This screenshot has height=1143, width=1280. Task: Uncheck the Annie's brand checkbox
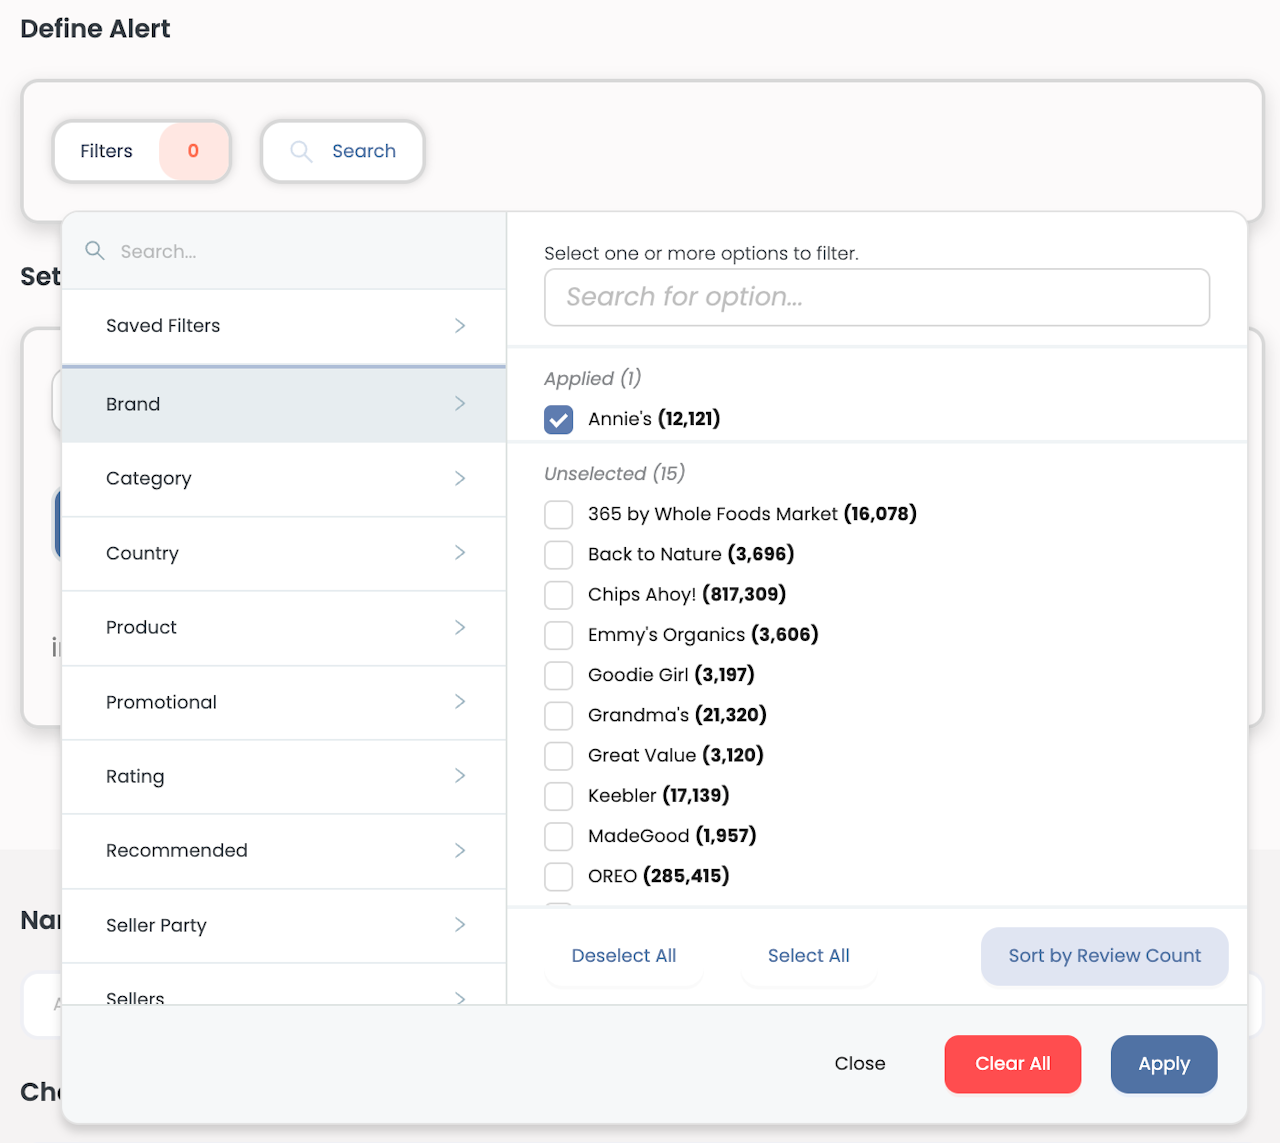pyautogui.click(x=559, y=419)
